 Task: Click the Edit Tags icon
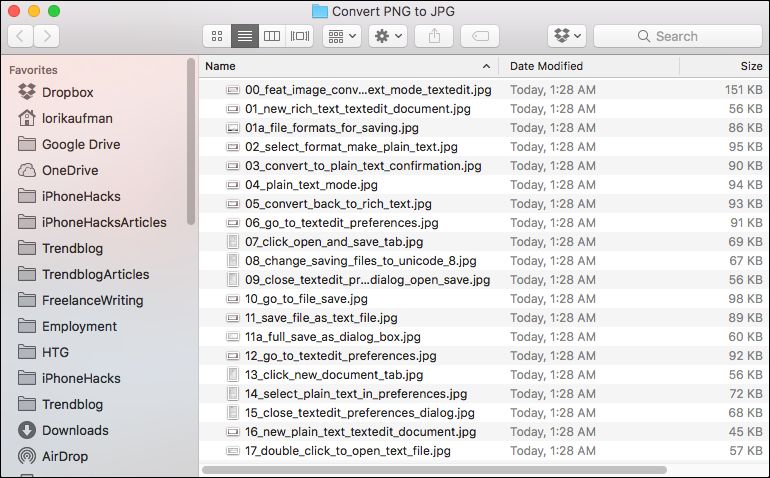(479, 36)
